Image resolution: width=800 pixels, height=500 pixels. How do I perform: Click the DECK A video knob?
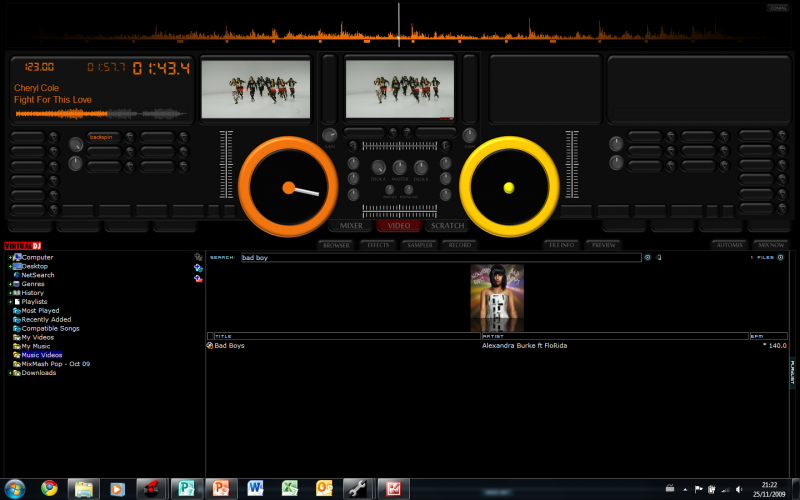tap(379, 167)
